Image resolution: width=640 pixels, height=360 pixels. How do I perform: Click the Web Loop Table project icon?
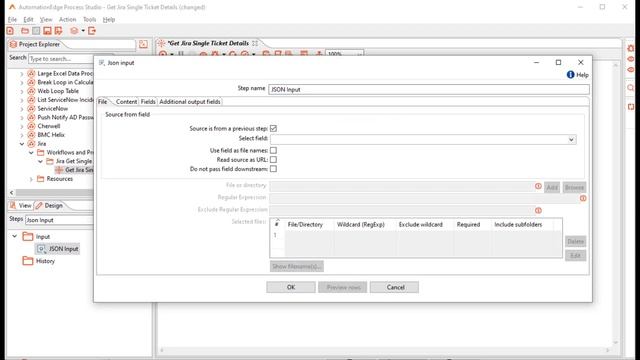[x=31, y=91]
